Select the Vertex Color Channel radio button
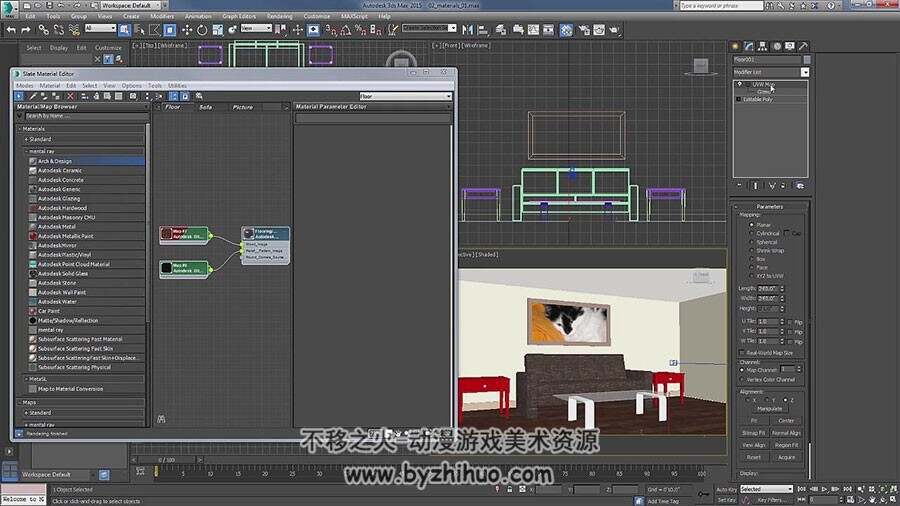900x506 pixels. point(742,379)
